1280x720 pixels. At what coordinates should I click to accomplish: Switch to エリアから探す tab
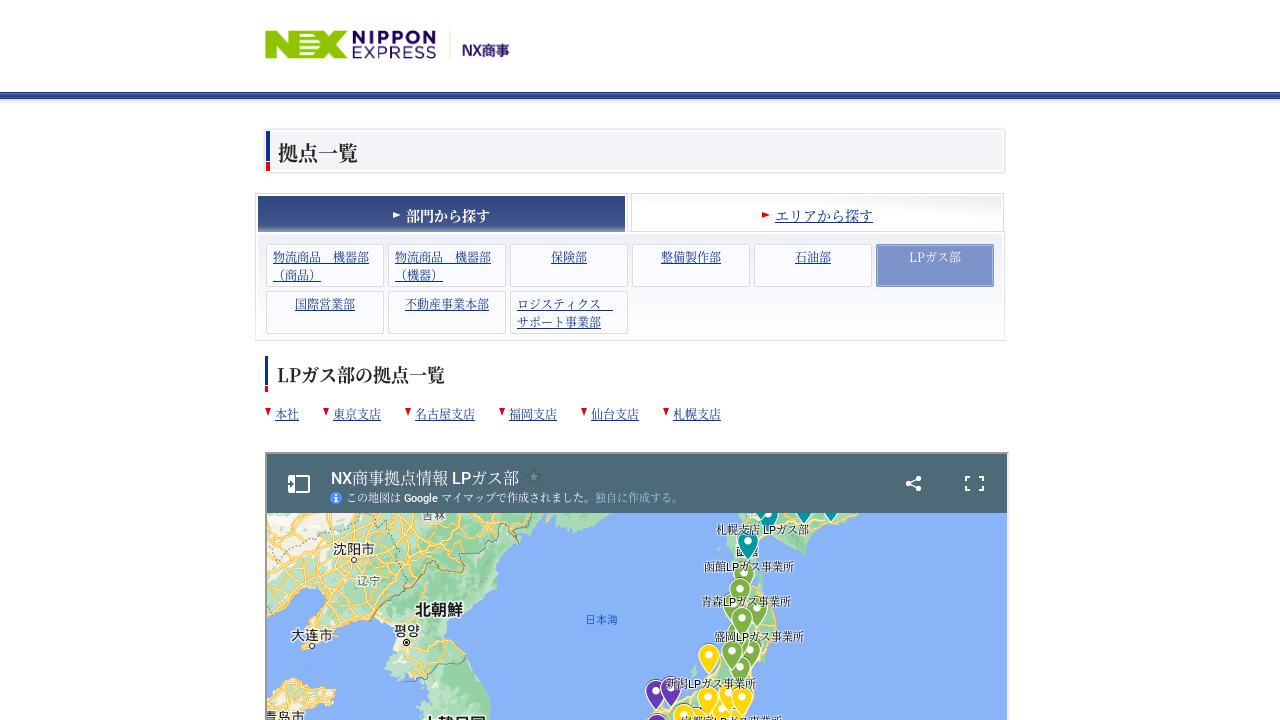(823, 215)
